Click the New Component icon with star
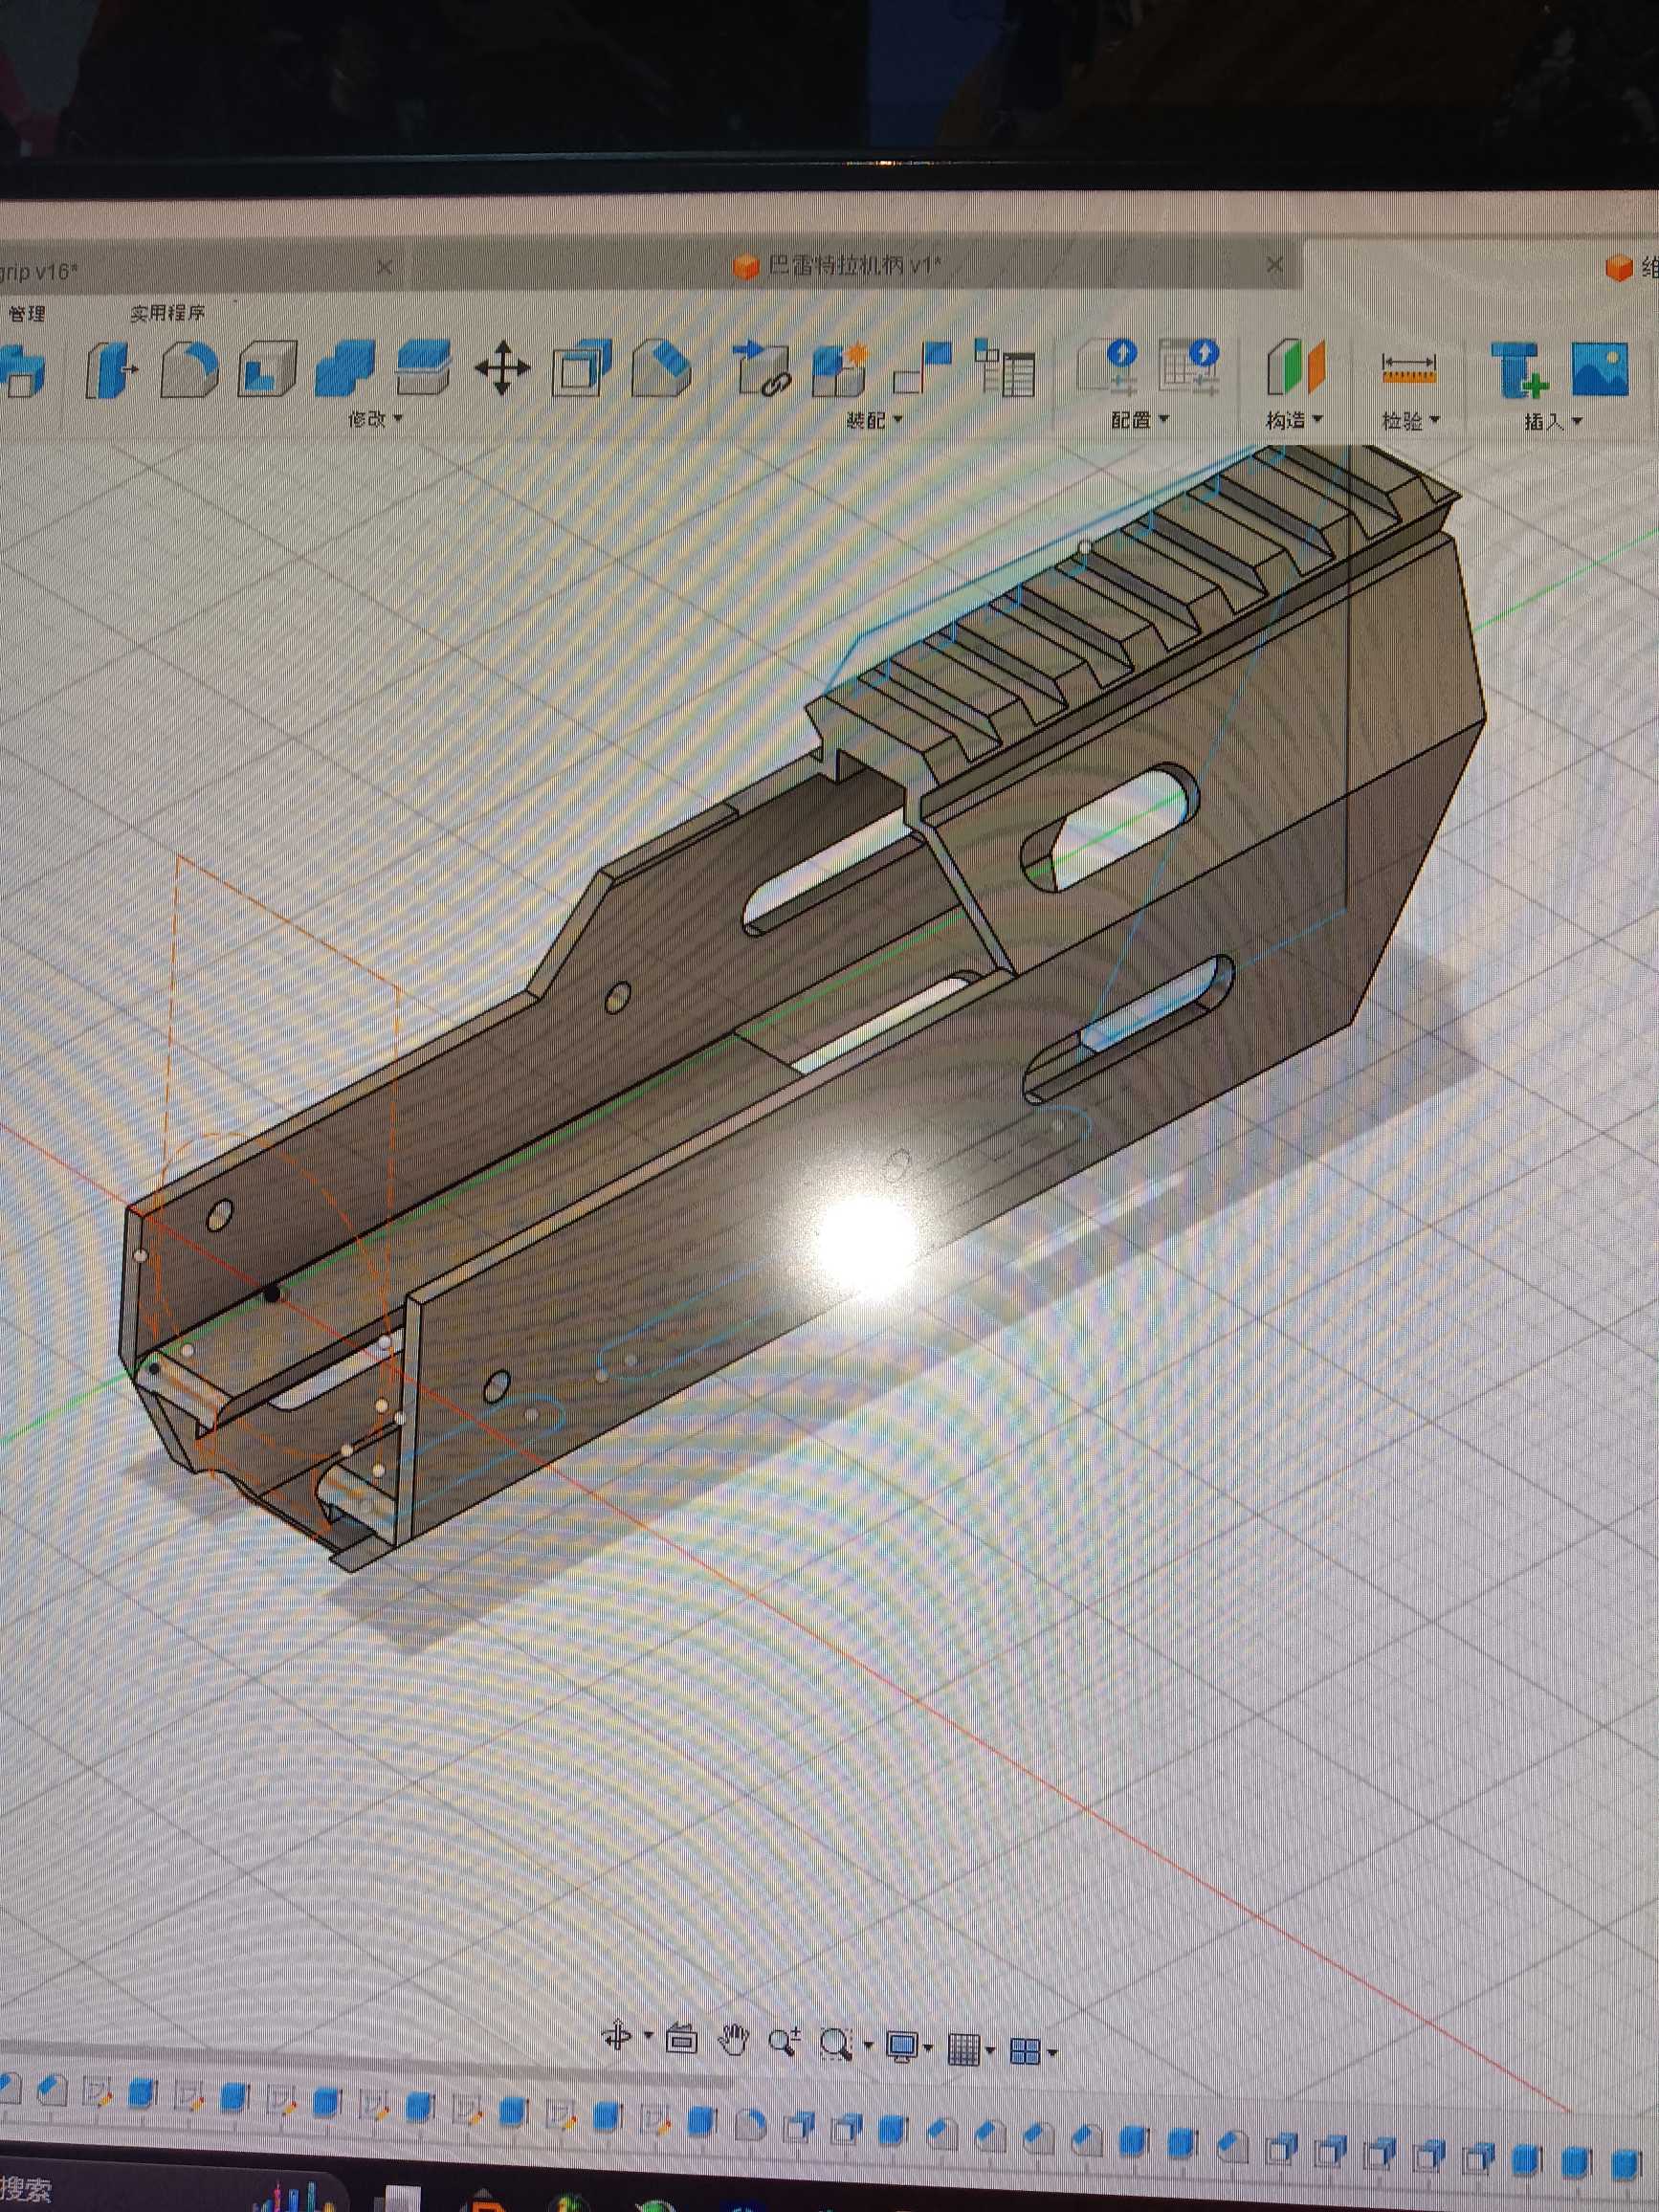Viewport: 1659px width, 2212px height. (x=839, y=369)
